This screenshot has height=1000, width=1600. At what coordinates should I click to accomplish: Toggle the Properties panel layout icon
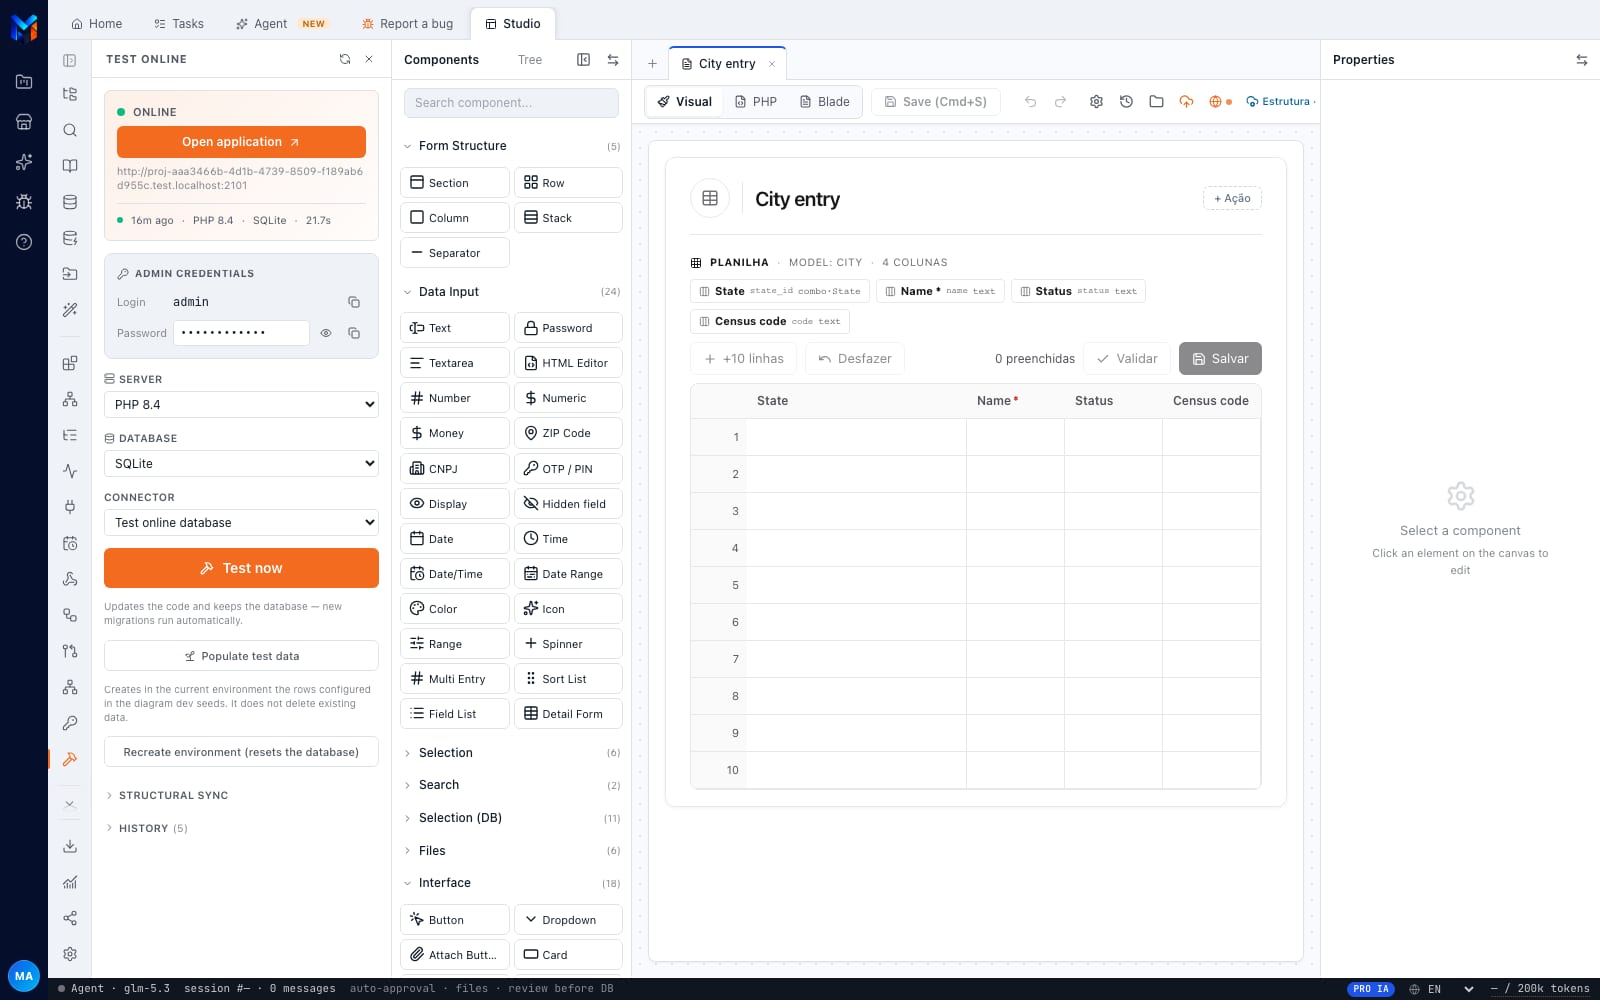(1582, 60)
